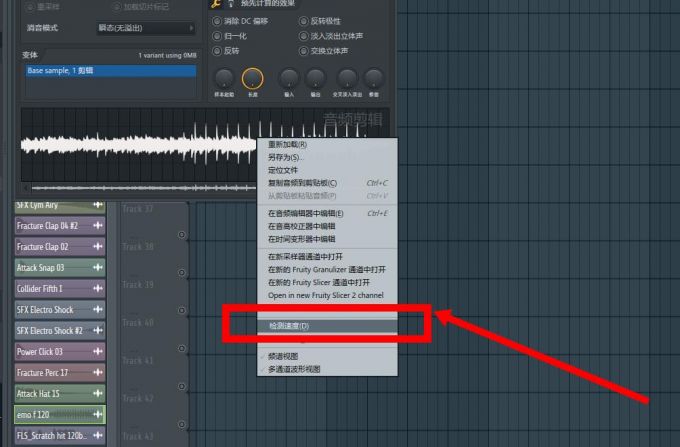Click the 输入 fade-in knob
The image size is (680, 447).
[x=289, y=78]
